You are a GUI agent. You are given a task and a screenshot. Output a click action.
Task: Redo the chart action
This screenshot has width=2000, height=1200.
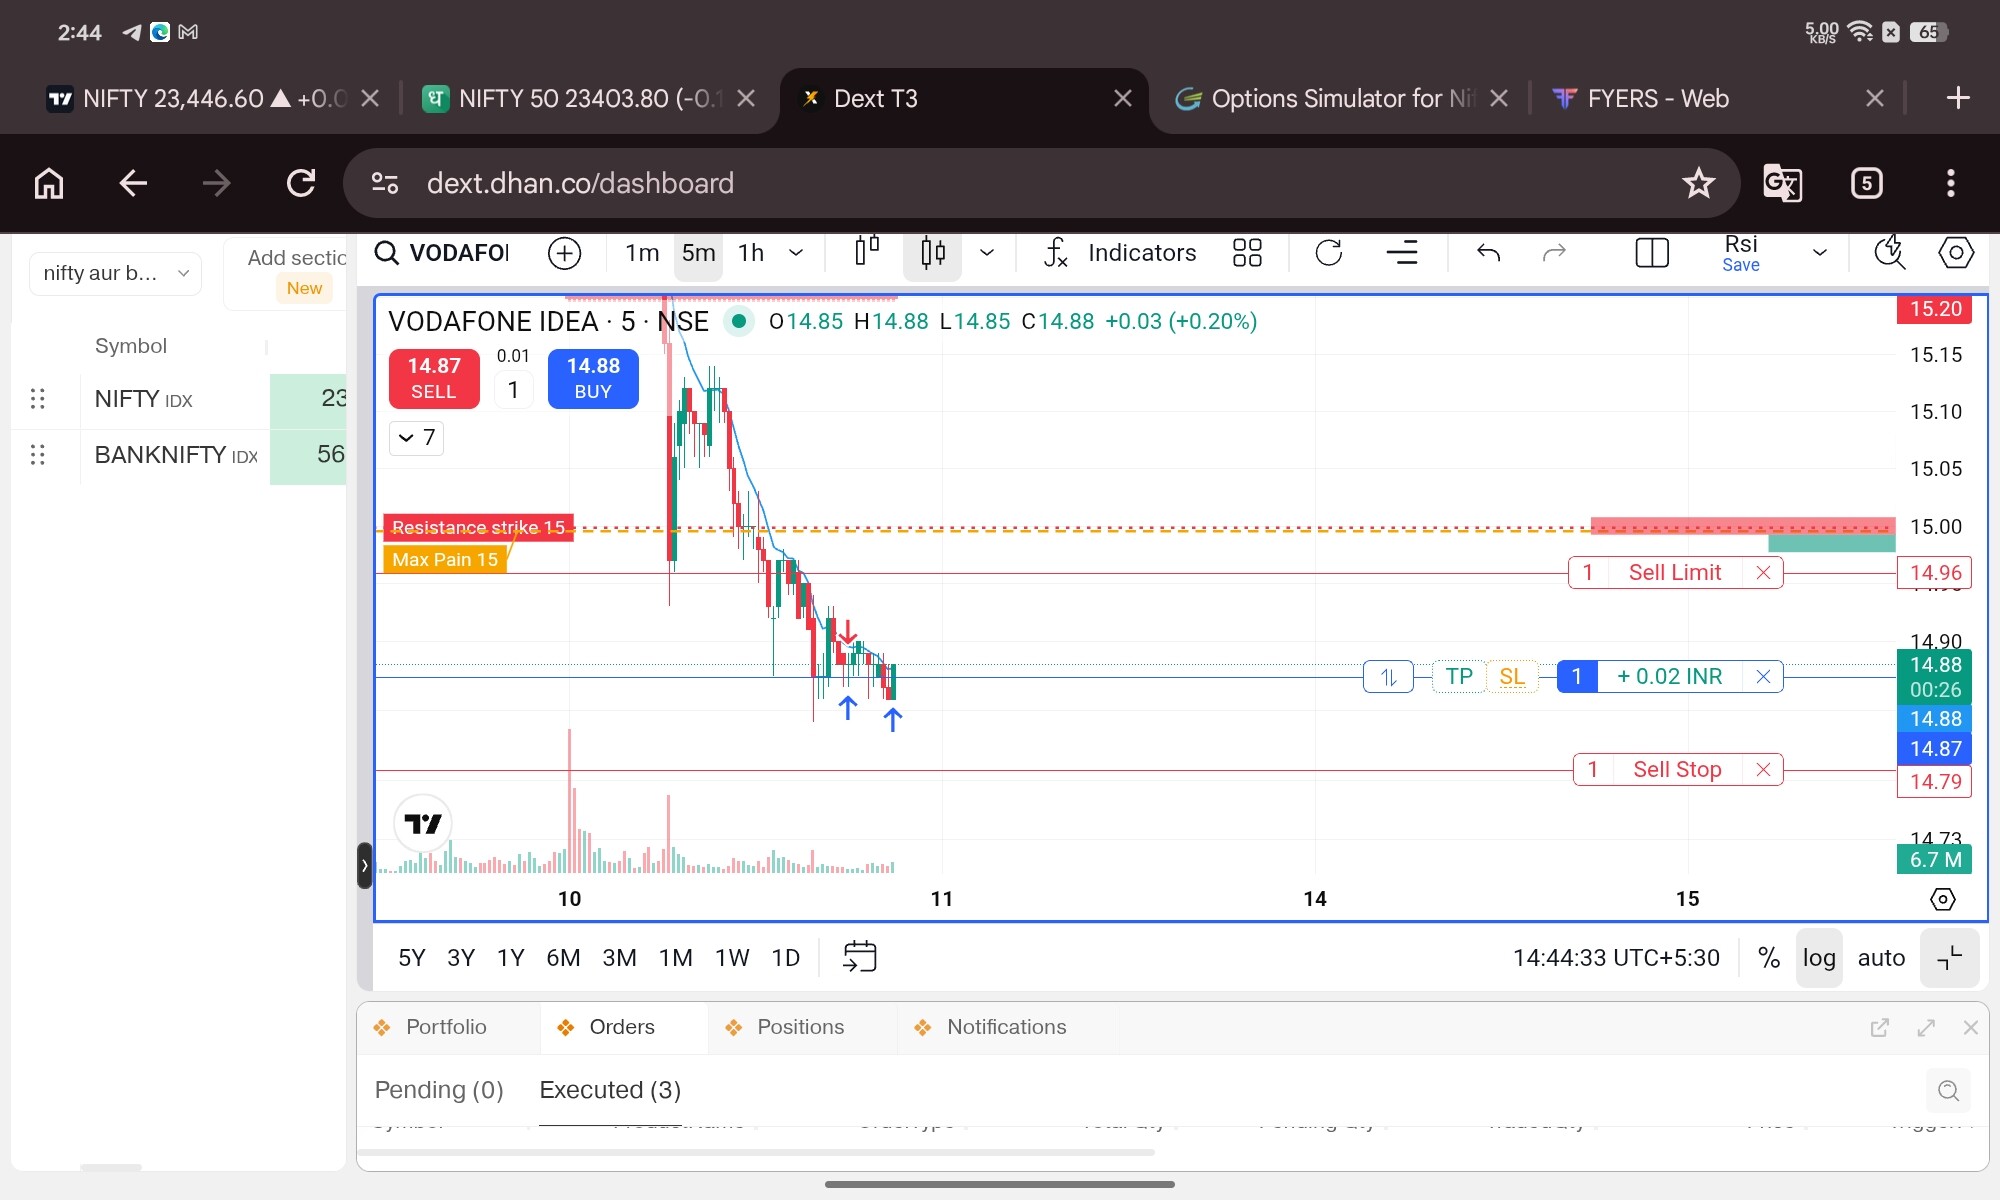1554,253
